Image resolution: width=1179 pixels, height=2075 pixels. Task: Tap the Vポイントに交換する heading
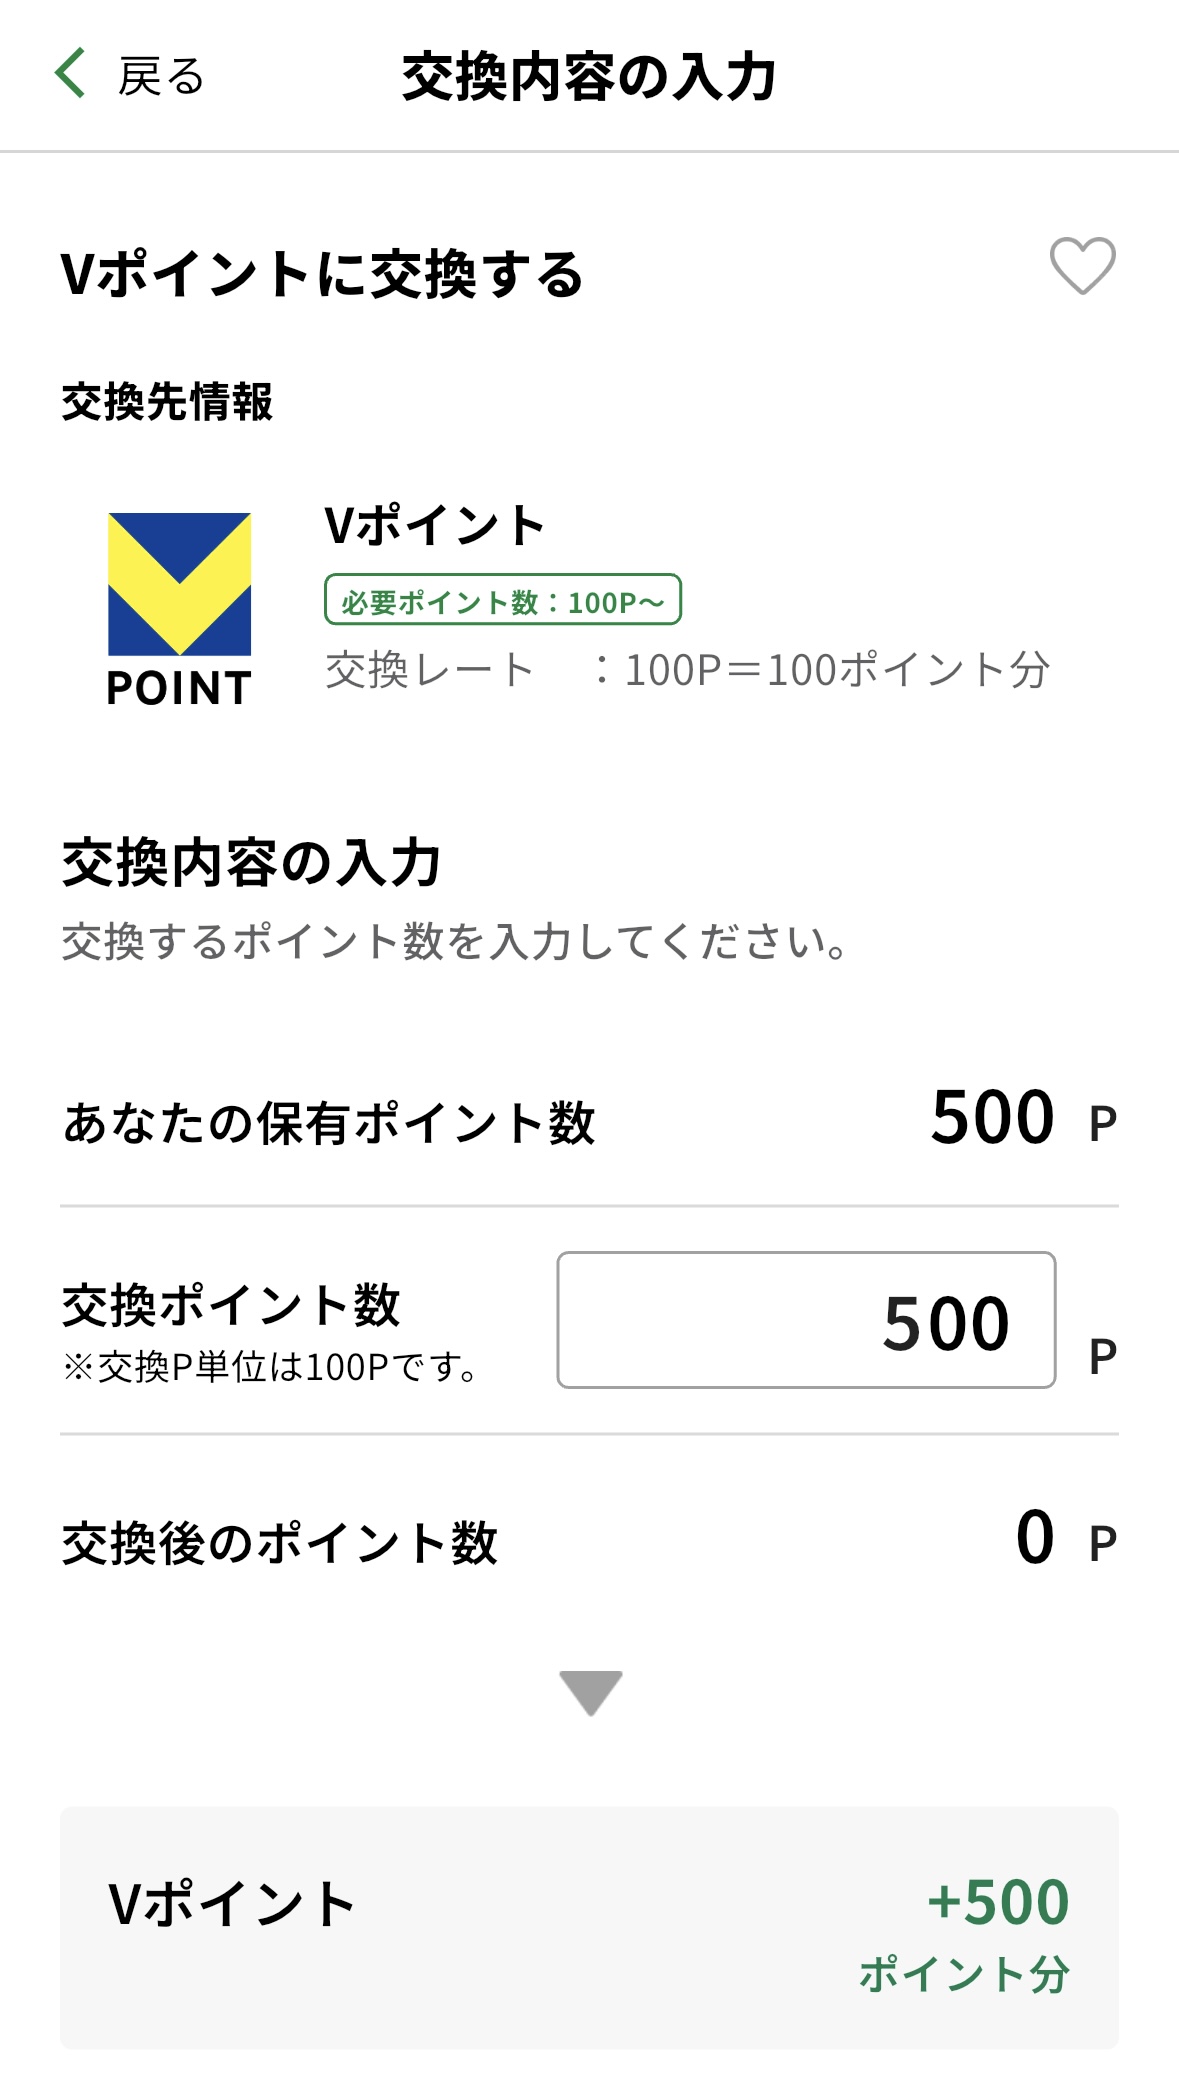click(x=322, y=274)
